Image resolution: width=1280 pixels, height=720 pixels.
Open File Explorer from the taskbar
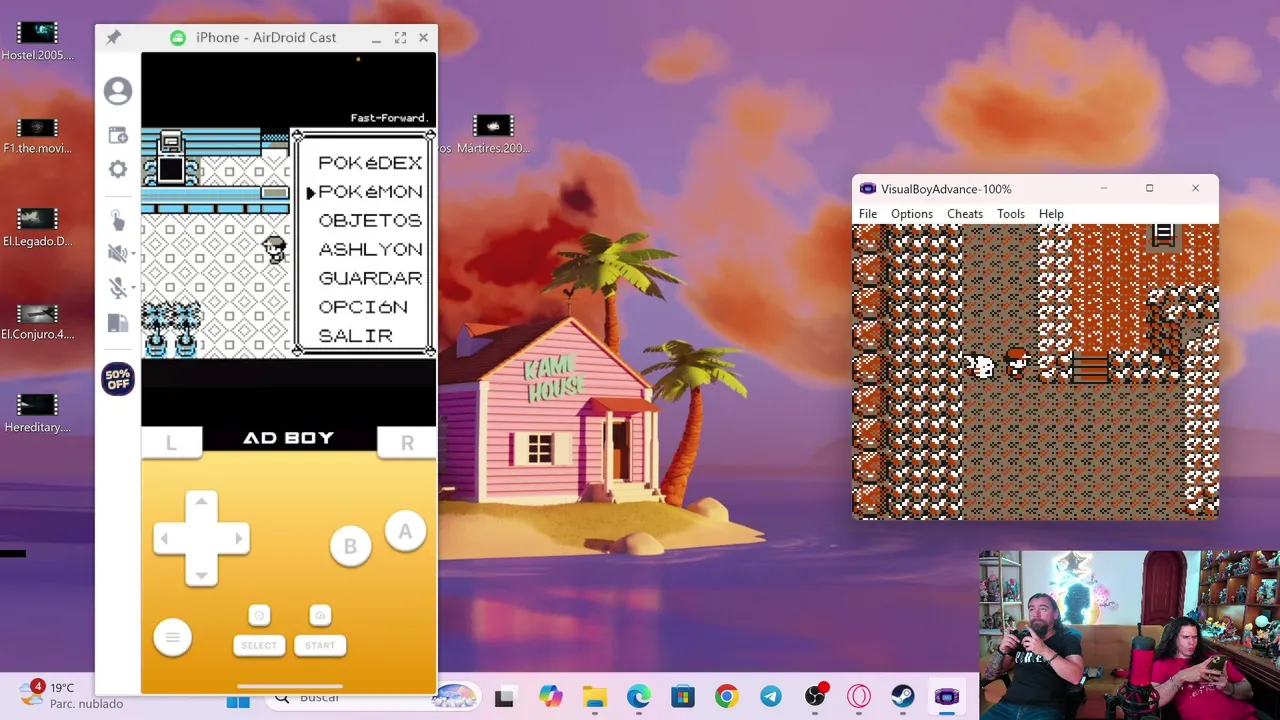(595, 698)
